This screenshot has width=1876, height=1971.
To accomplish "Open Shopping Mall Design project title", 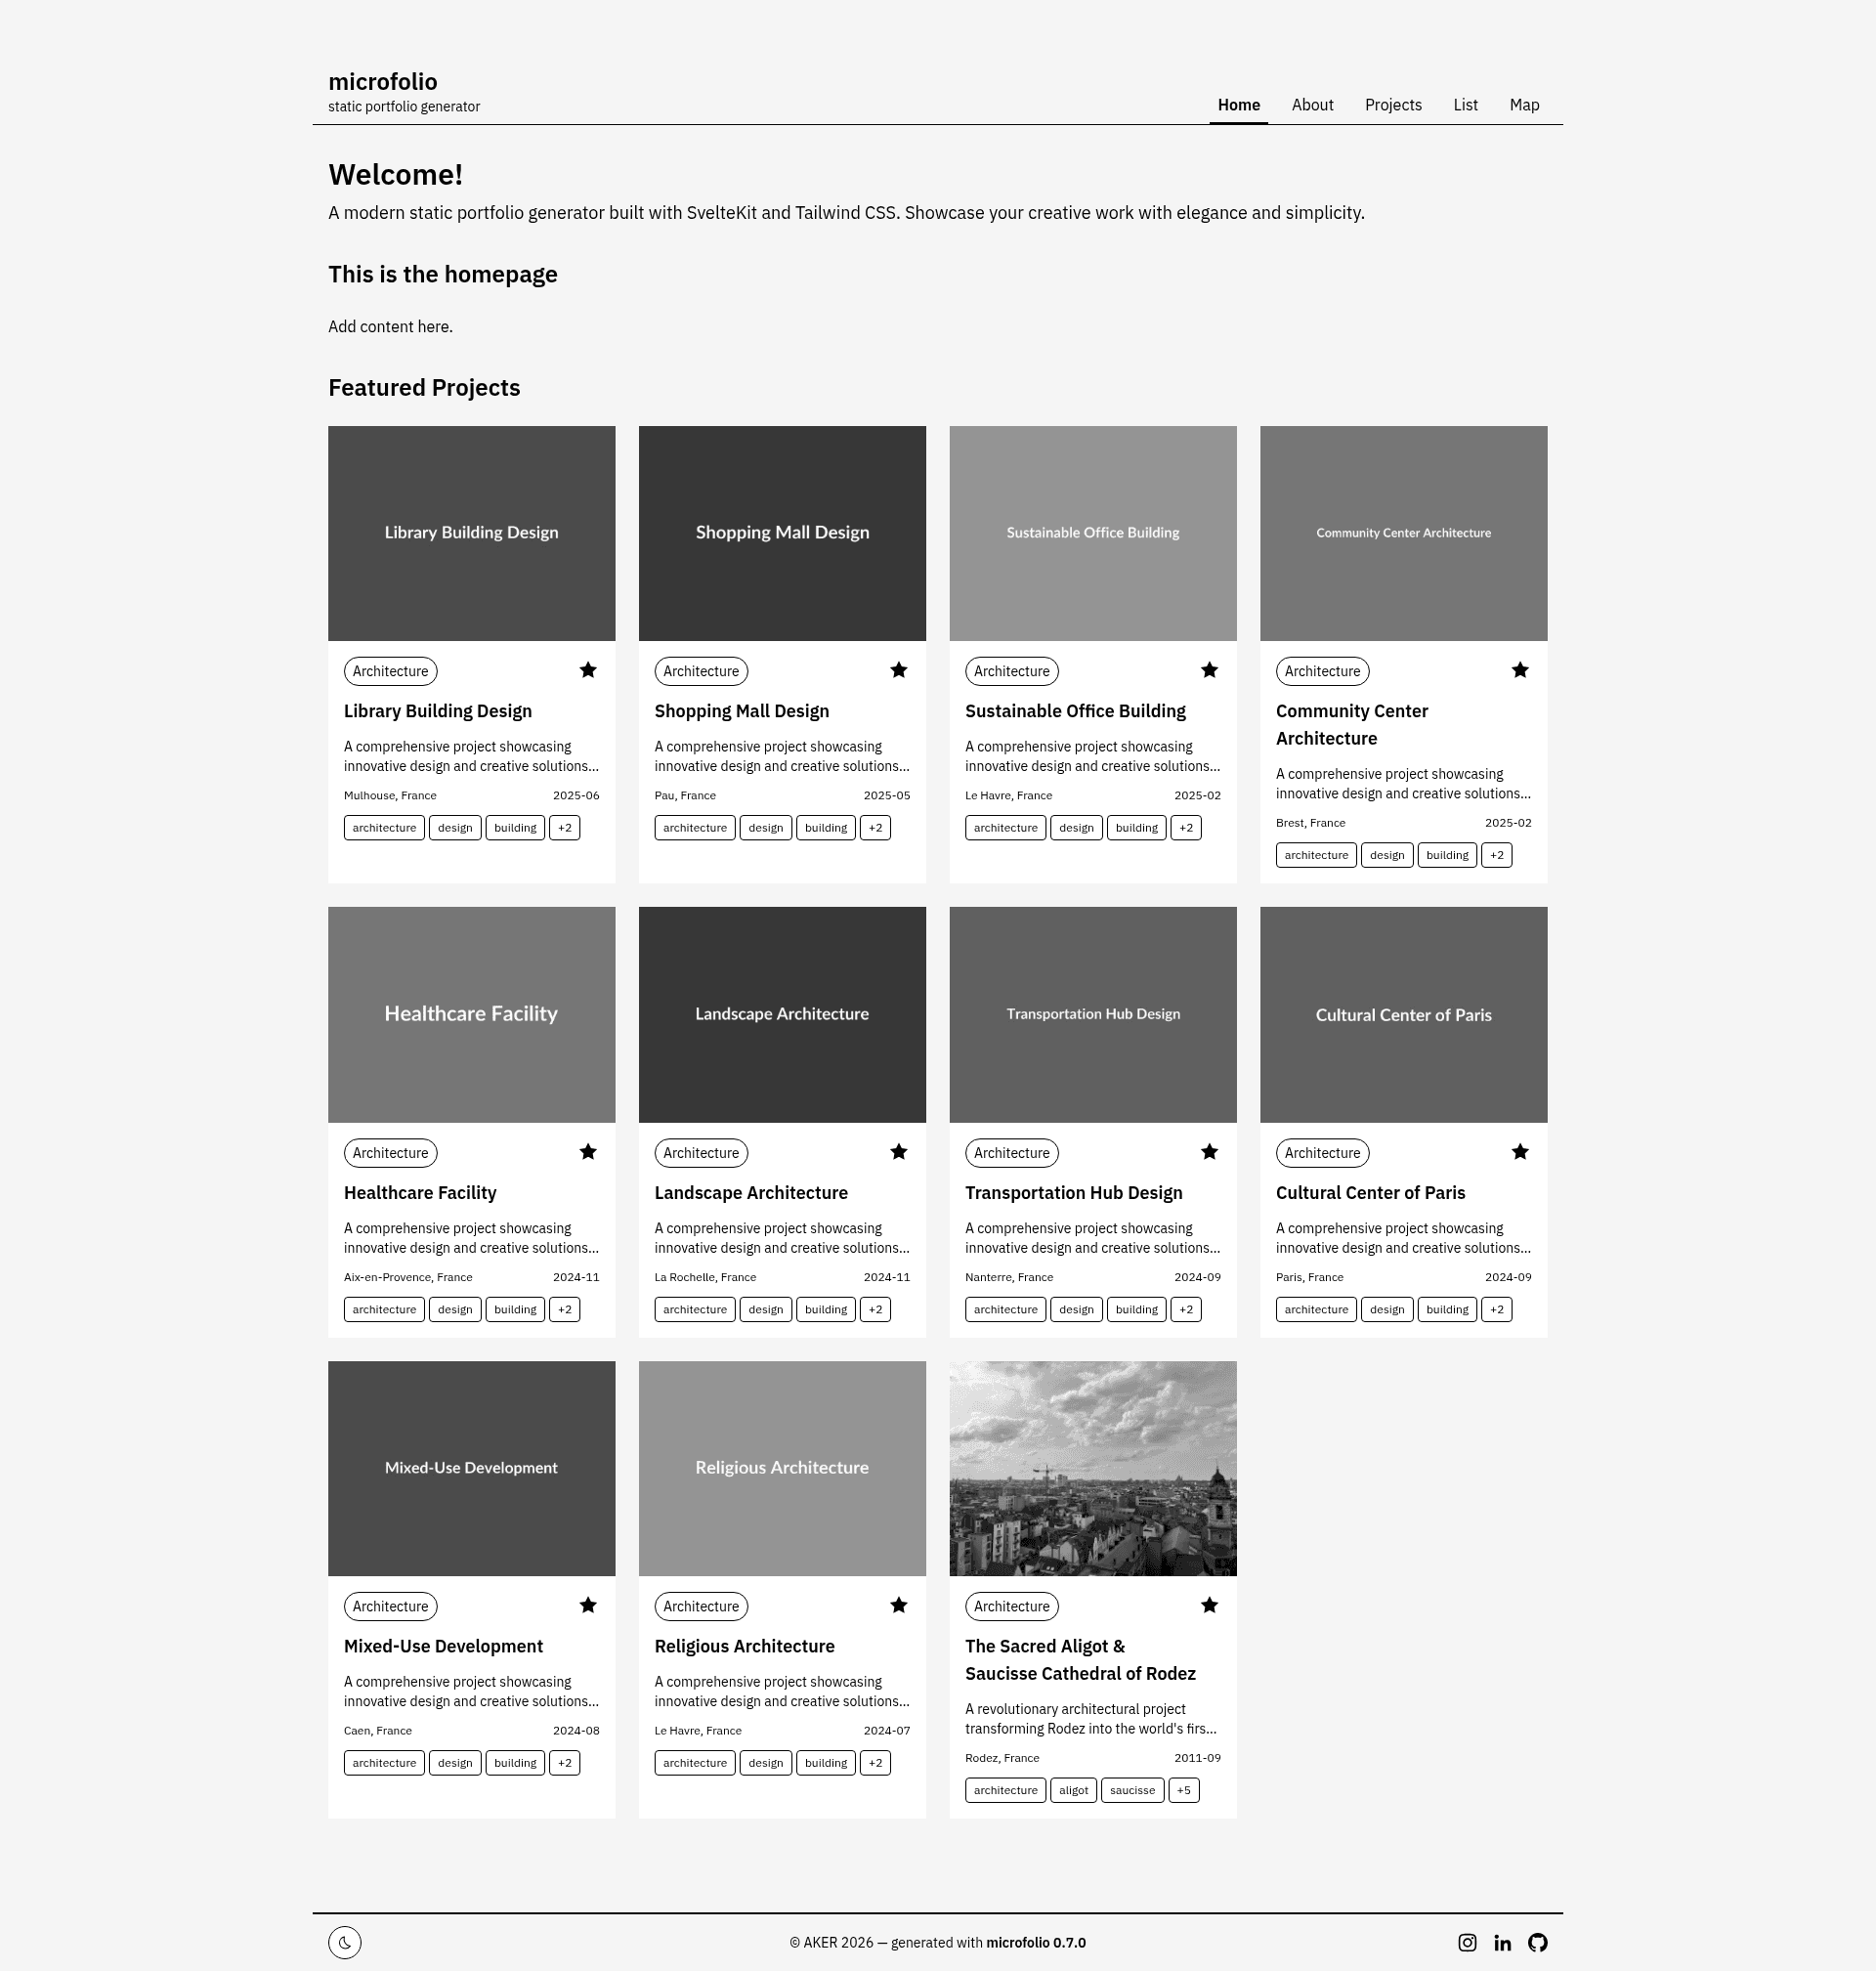I will point(742,711).
